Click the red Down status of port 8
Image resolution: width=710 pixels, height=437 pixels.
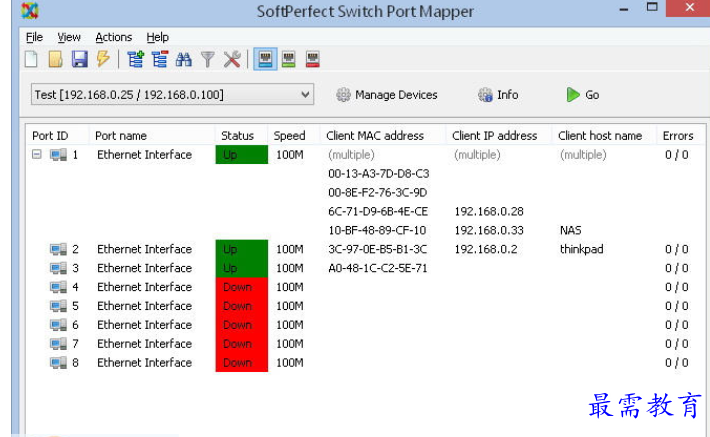(242, 362)
